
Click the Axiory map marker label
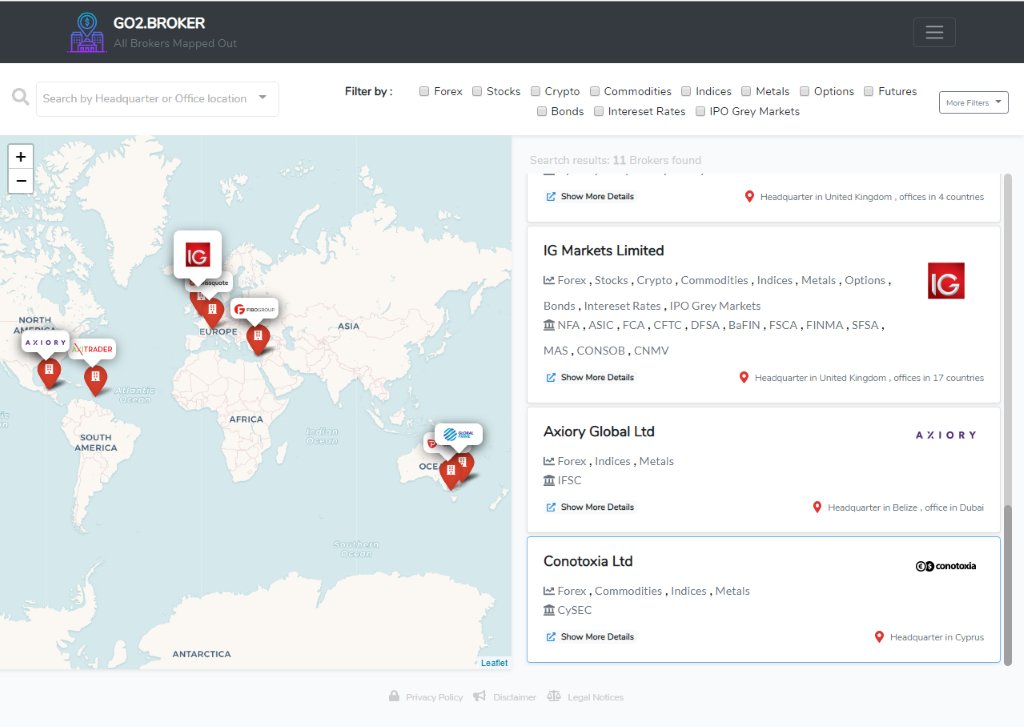click(x=45, y=342)
